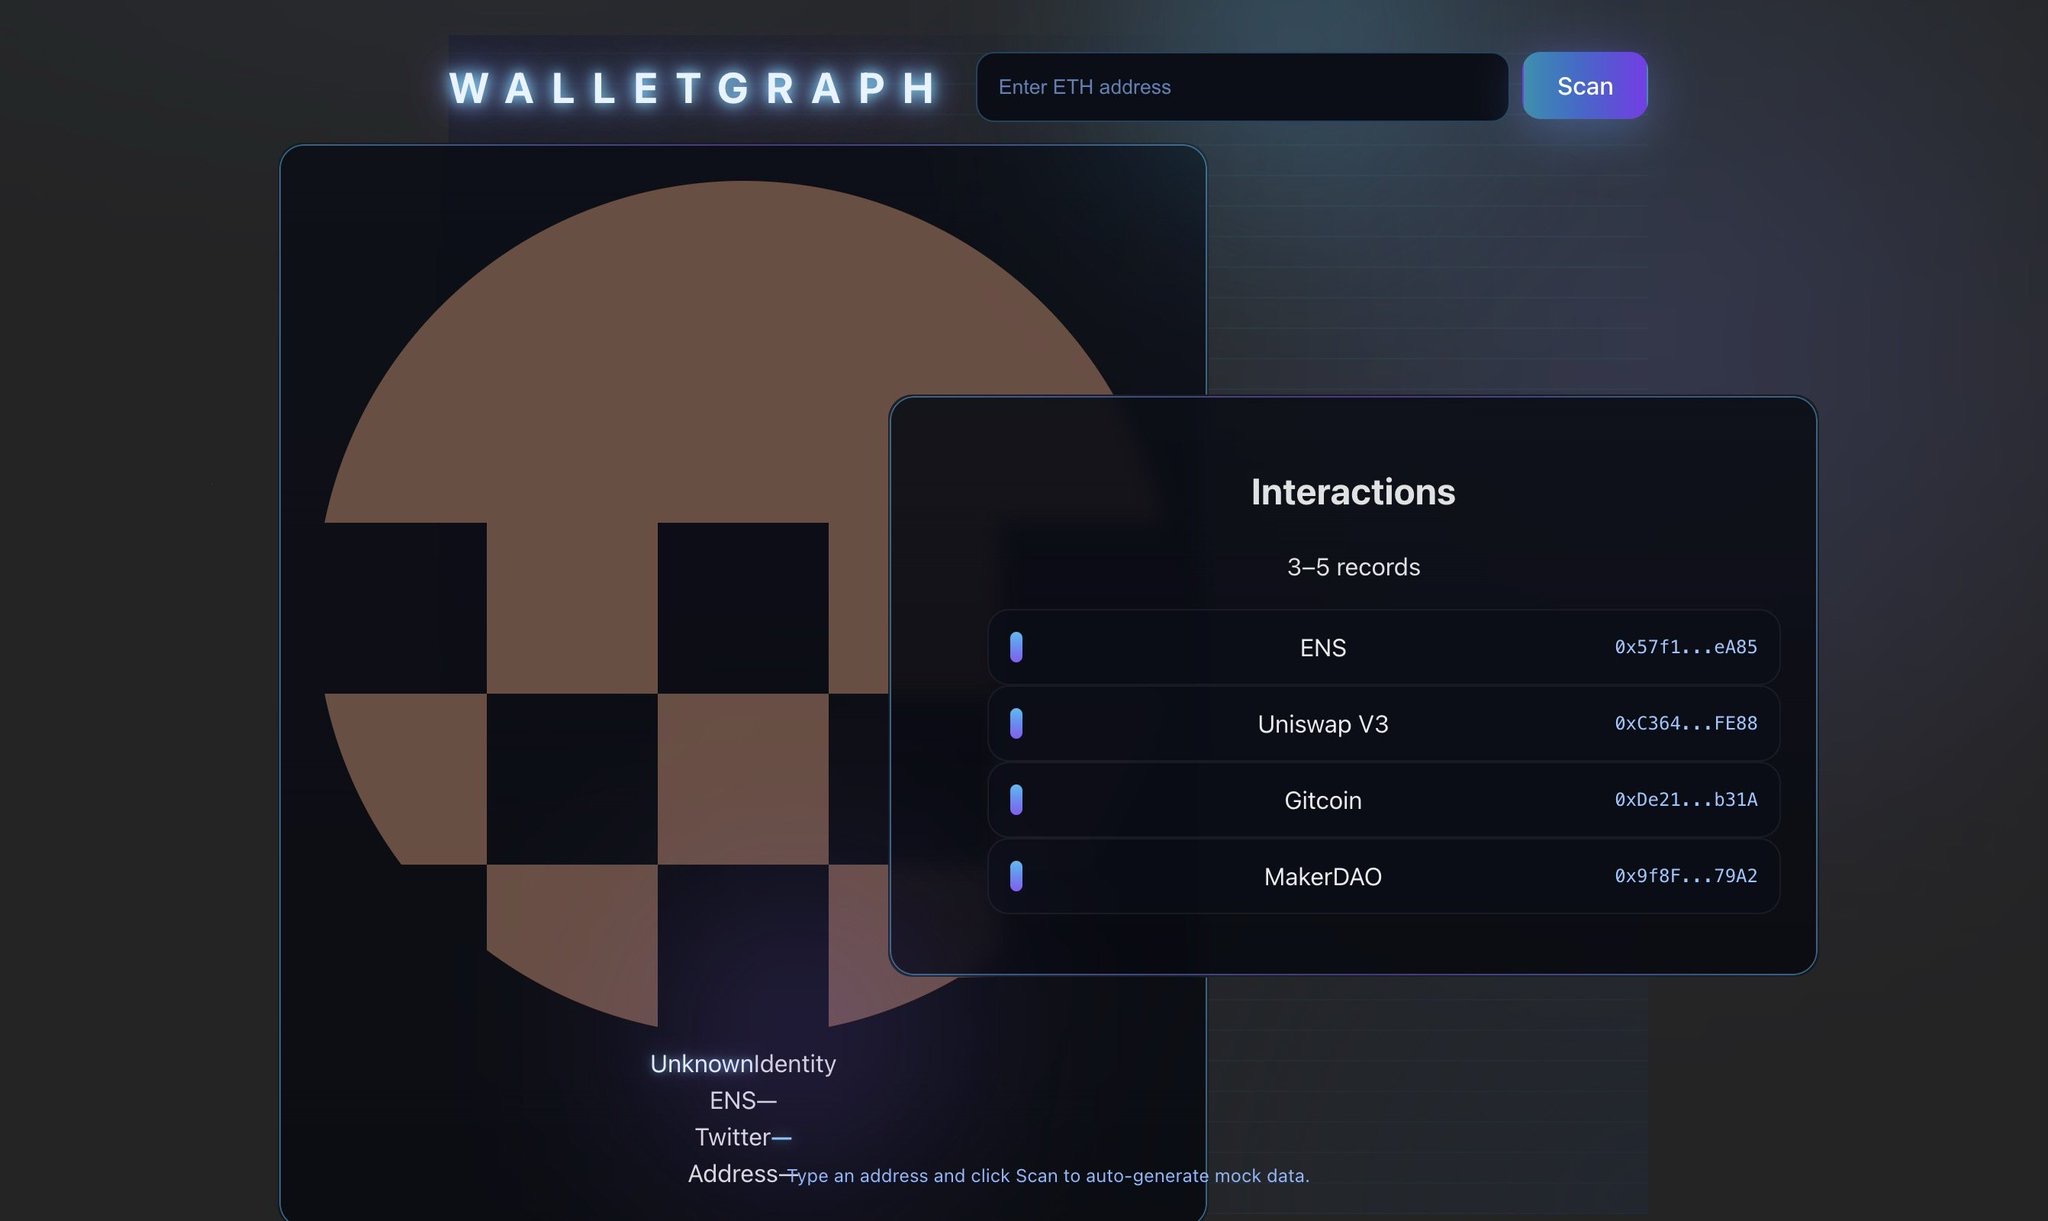Click address 0x9f8F...79A2
2048x1221 pixels.
click(1685, 876)
